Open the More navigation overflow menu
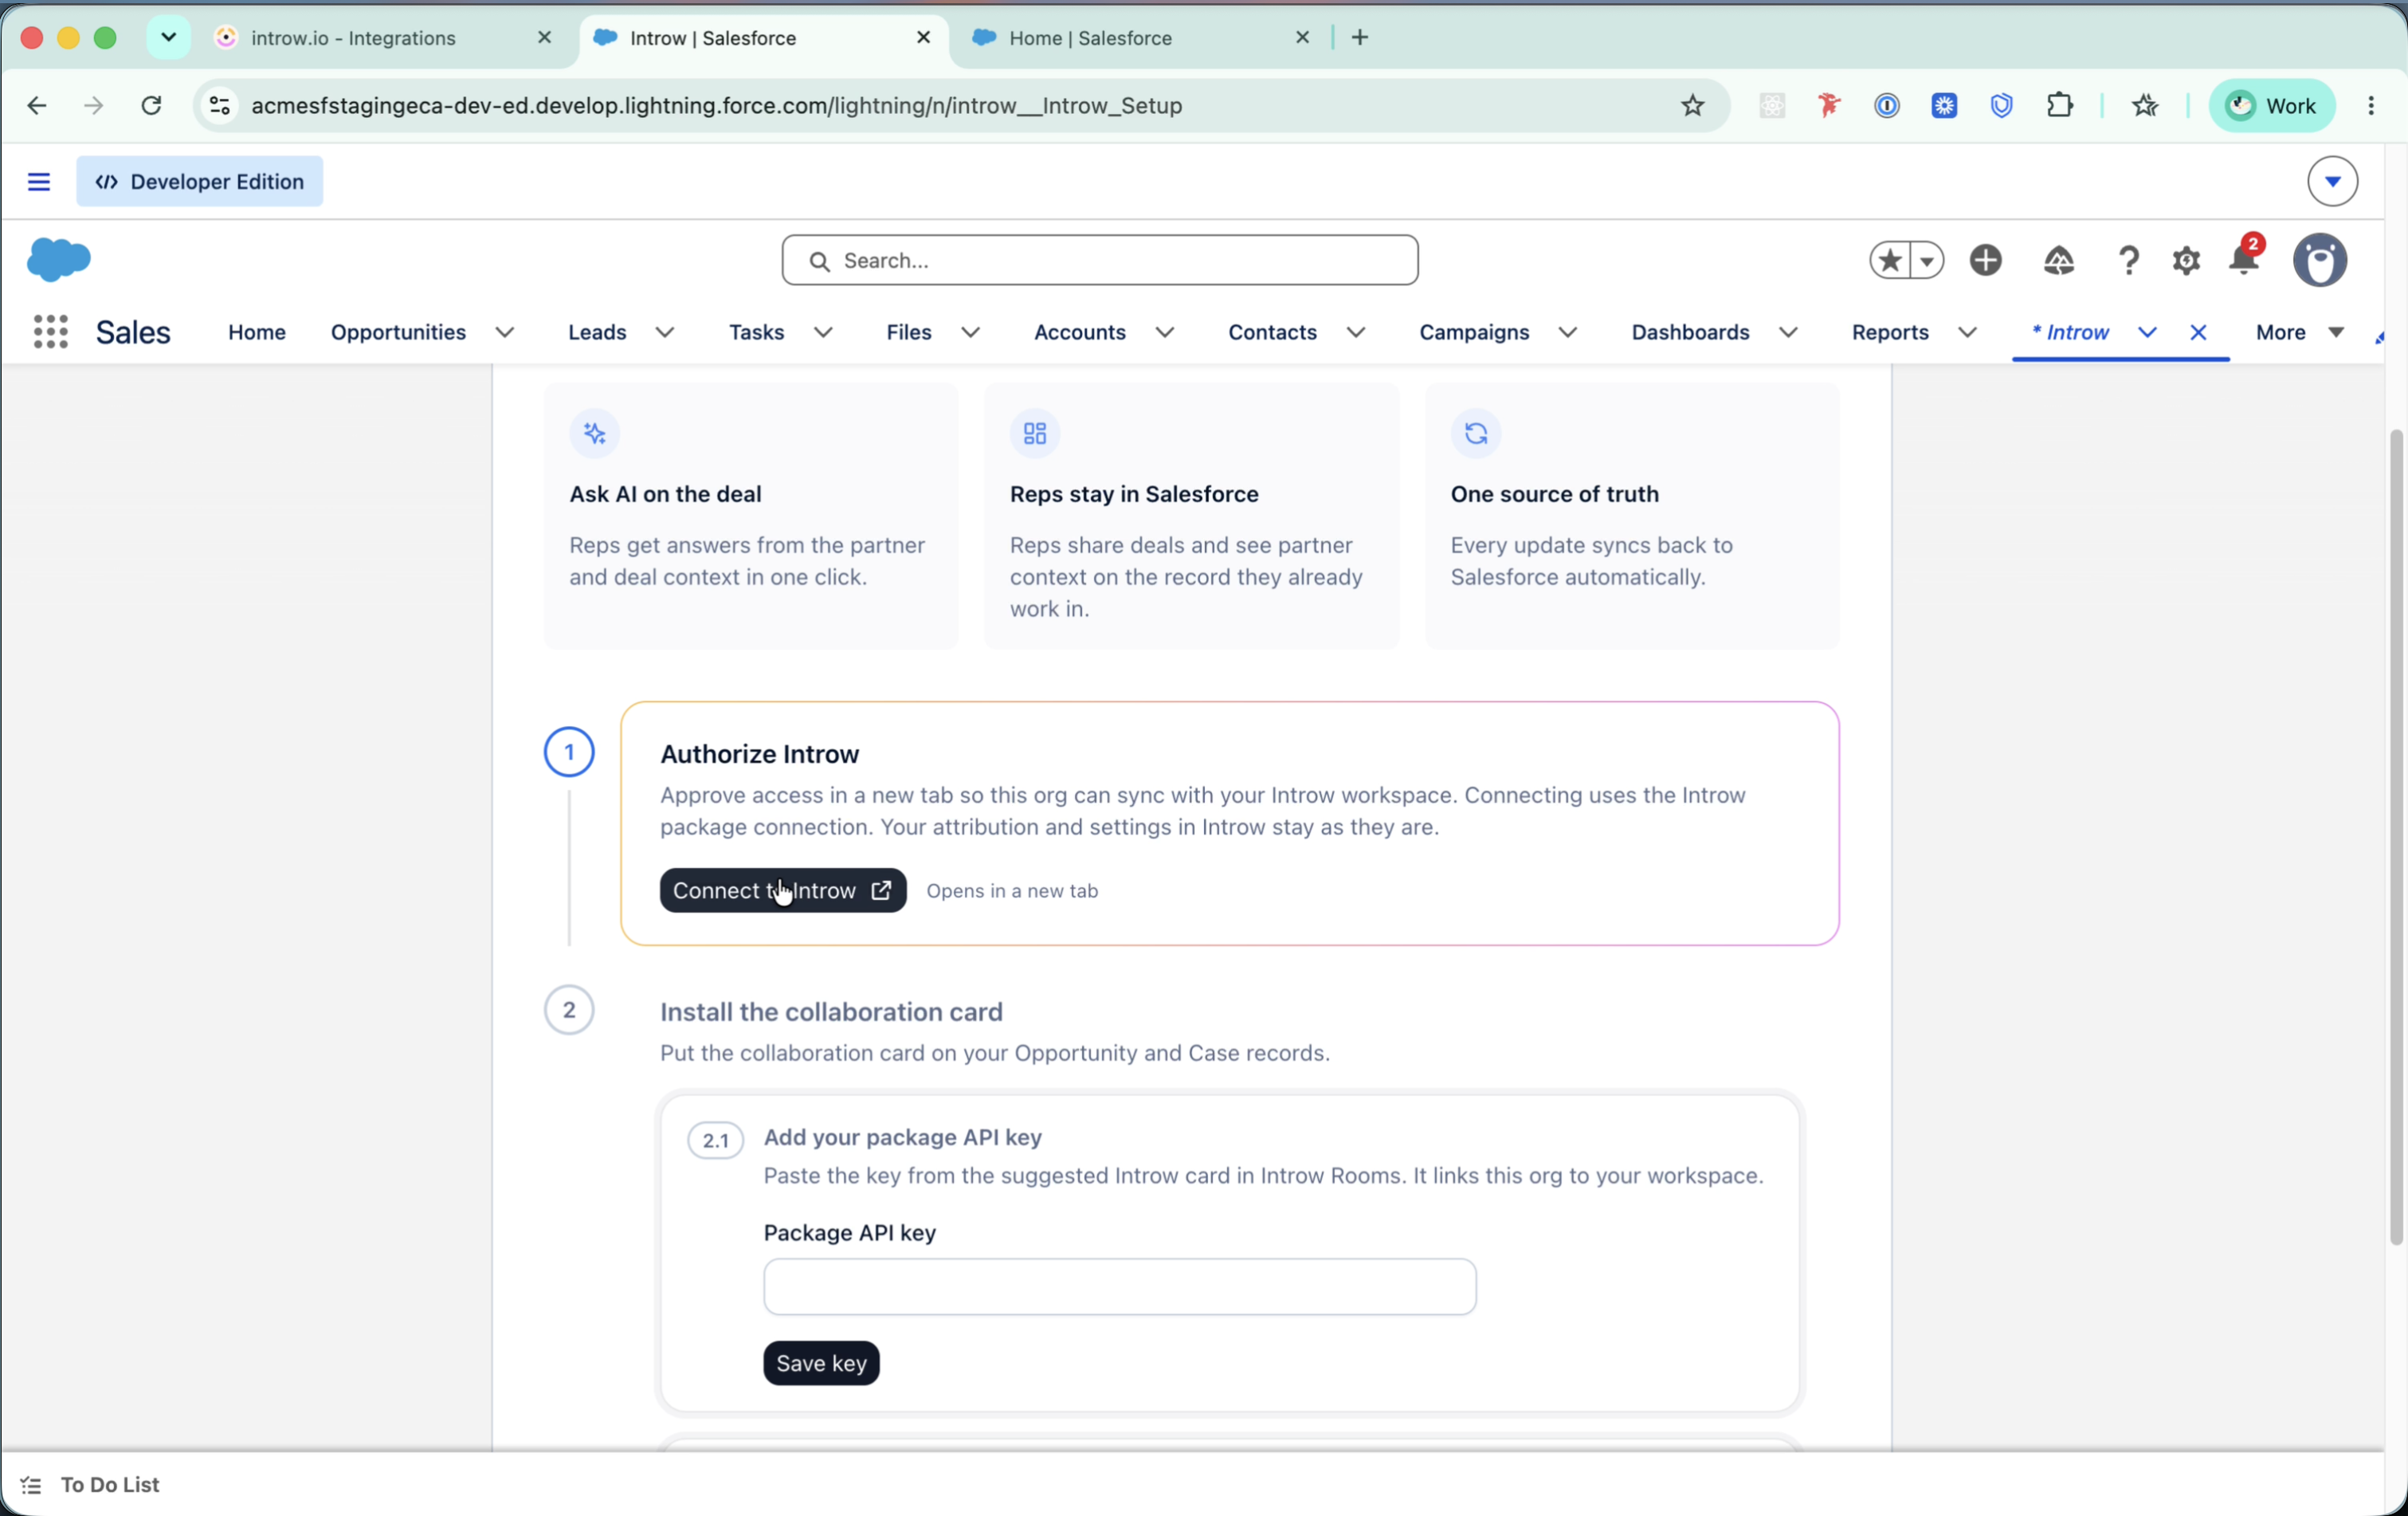 click(2299, 332)
